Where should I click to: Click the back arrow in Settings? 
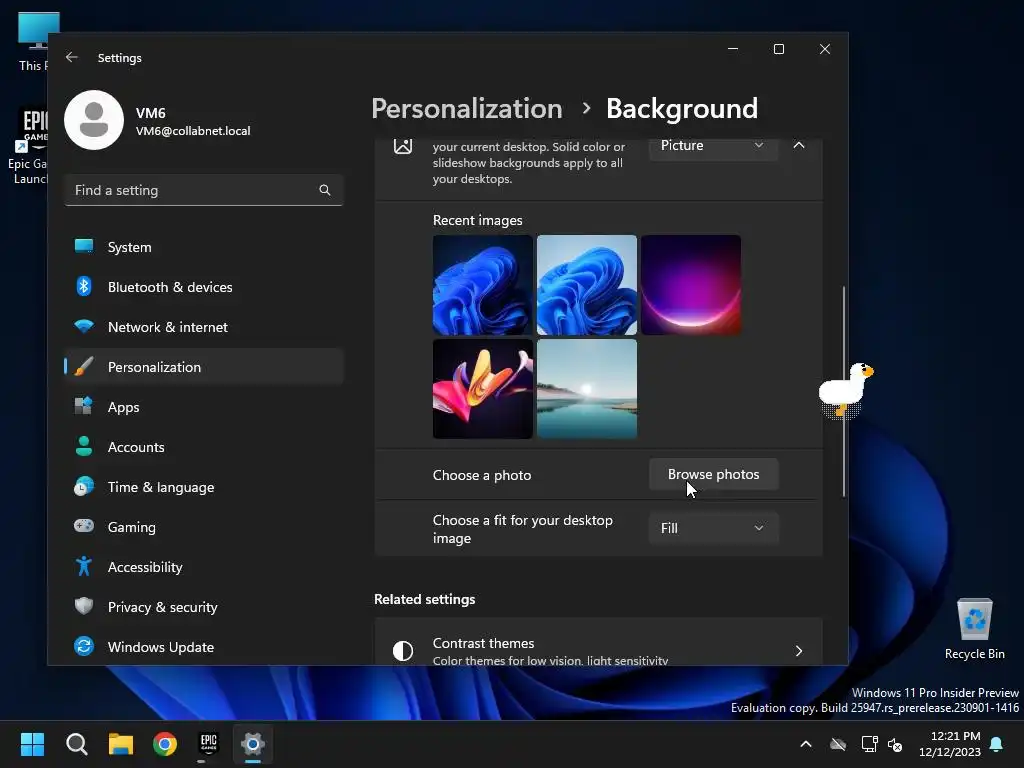pyautogui.click(x=72, y=57)
